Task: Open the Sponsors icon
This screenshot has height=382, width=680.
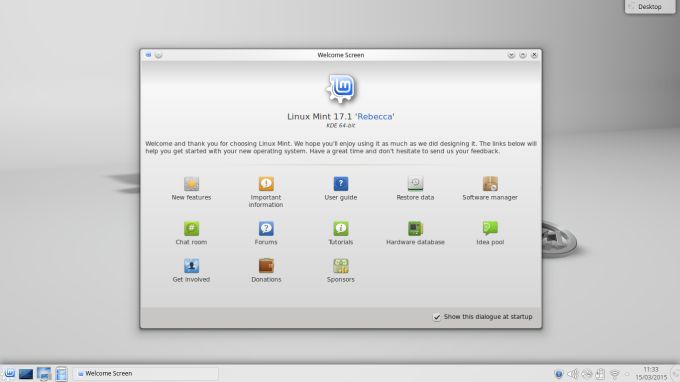Action: click(x=340, y=266)
